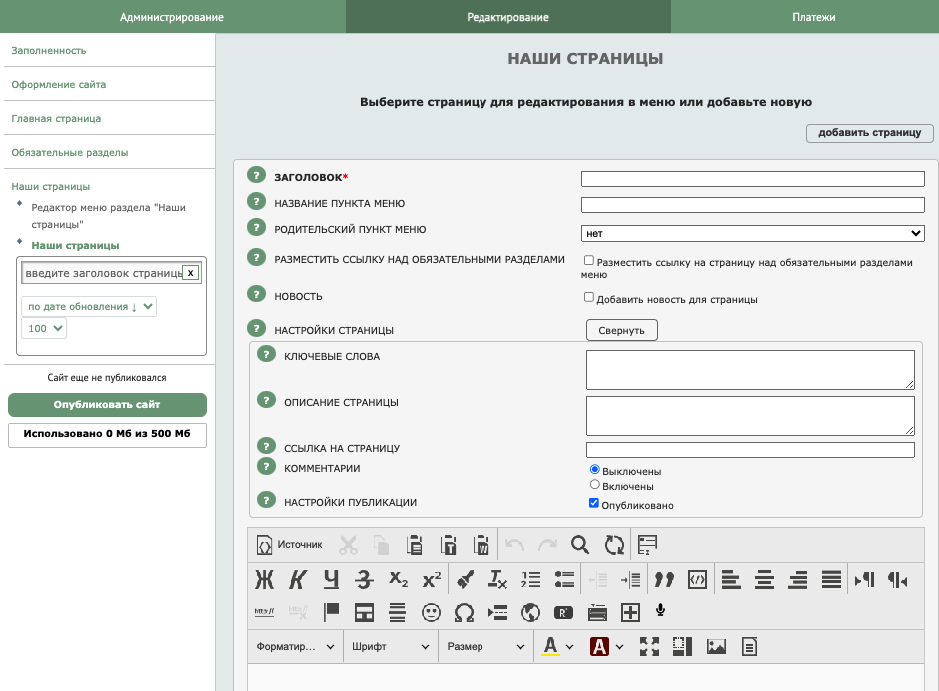
Task: Click the IFrame globe icon
Action: click(x=531, y=612)
